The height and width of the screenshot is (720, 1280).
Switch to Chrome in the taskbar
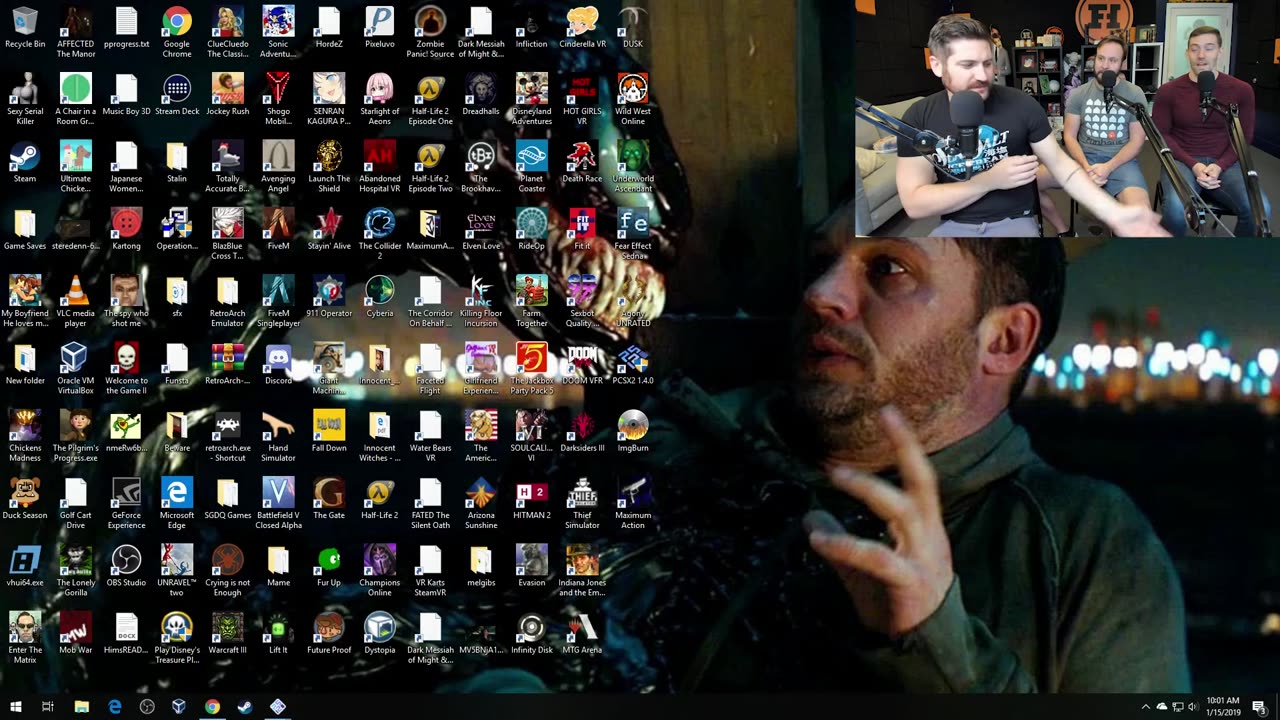point(212,707)
